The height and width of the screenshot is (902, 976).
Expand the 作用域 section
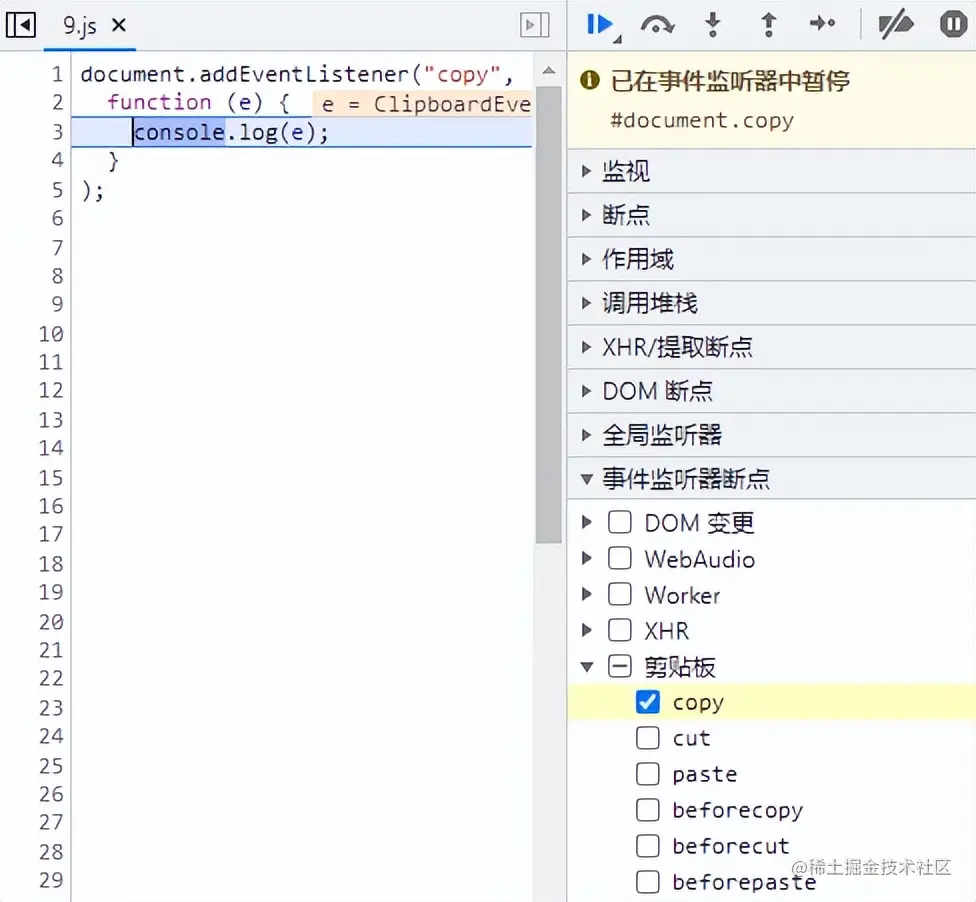(771, 259)
